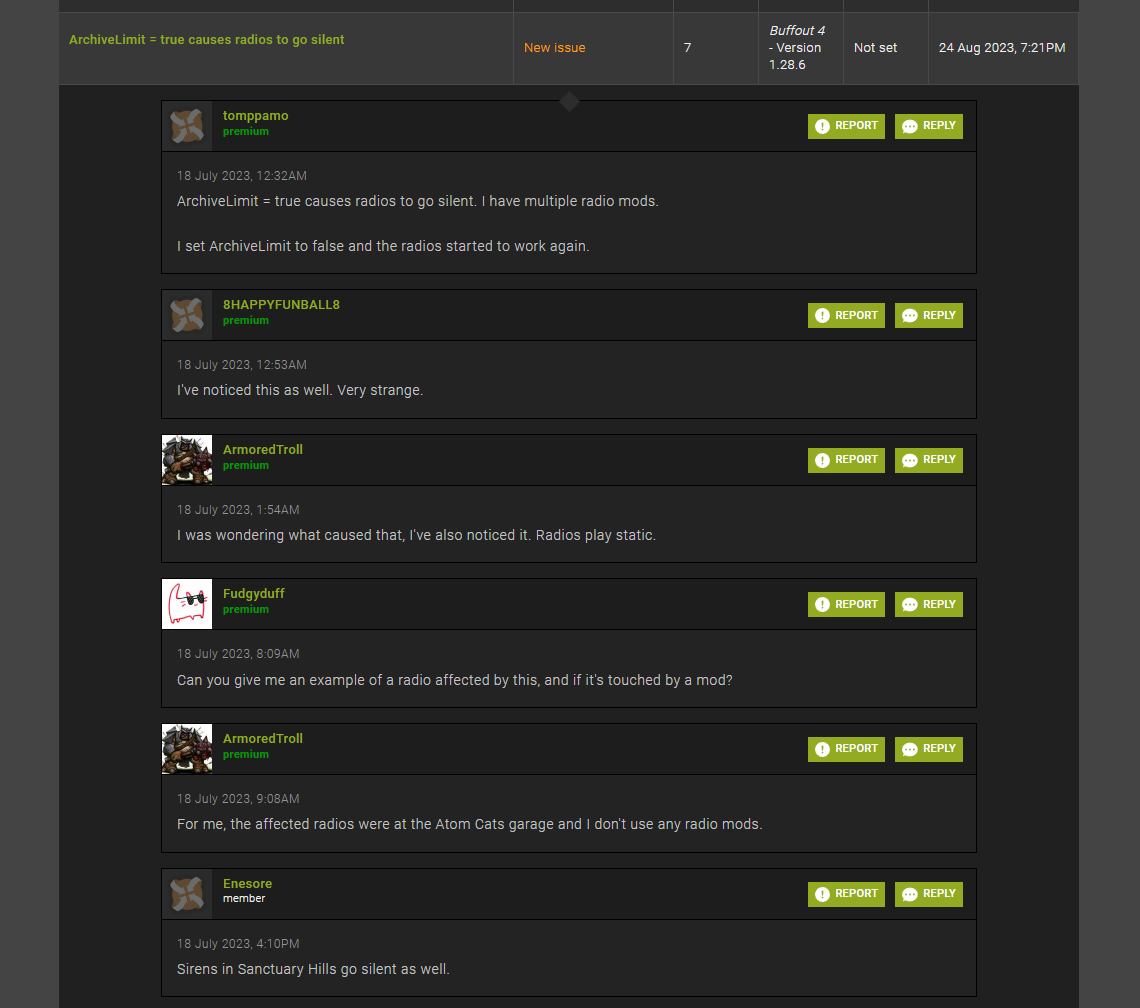The width and height of the screenshot is (1140, 1008).
Task: Click Fudgyduff's cat avatar image
Action: pyautogui.click(x=187, y=604)
